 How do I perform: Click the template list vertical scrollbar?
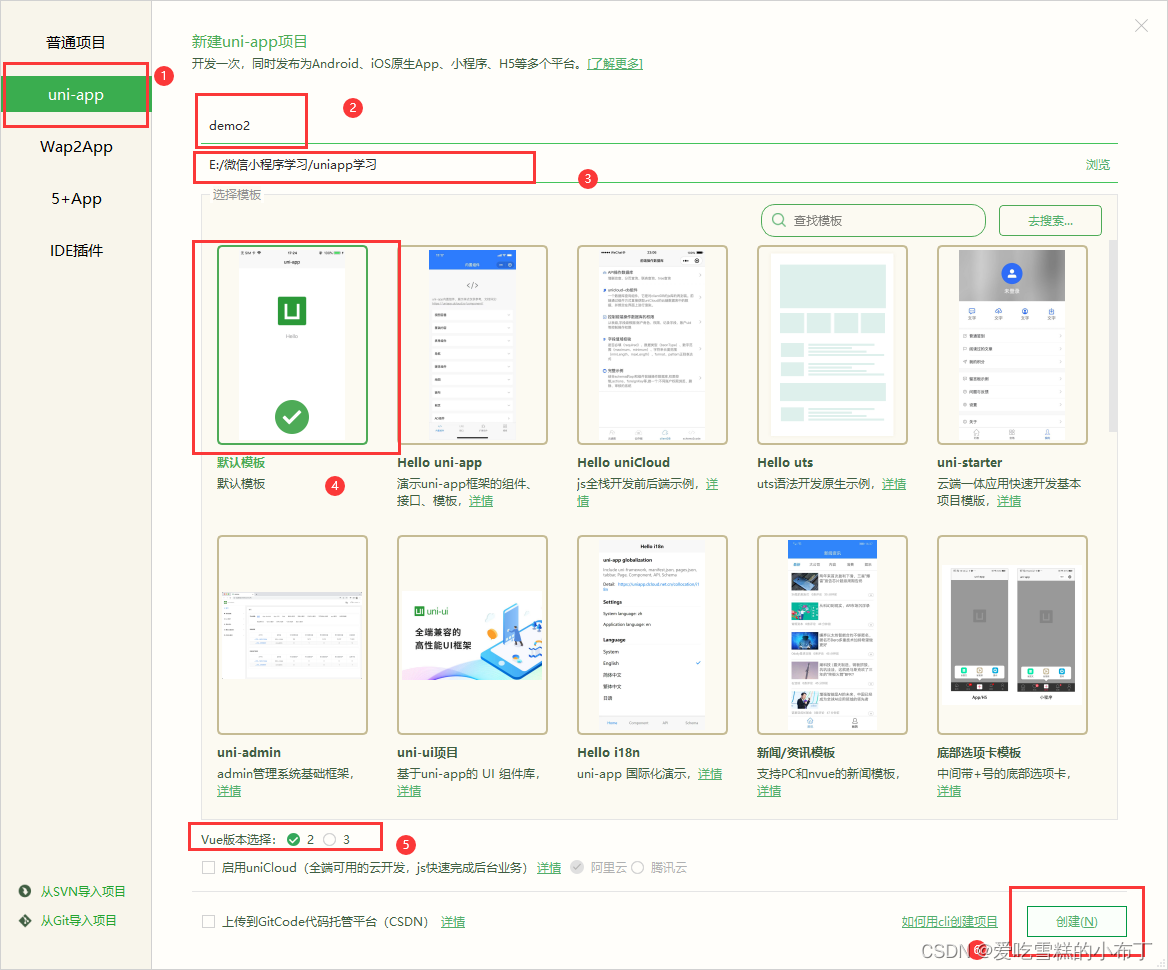[x=1113, y=336]
